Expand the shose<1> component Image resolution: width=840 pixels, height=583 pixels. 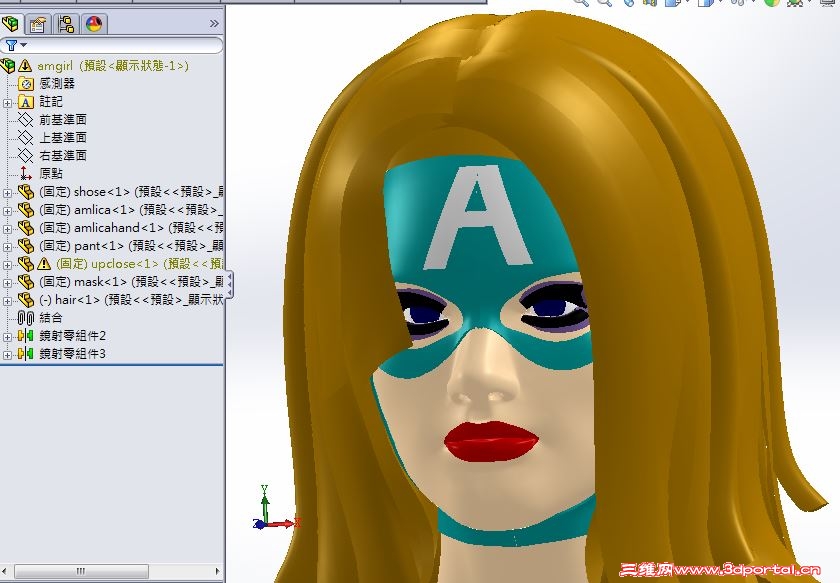7,192
